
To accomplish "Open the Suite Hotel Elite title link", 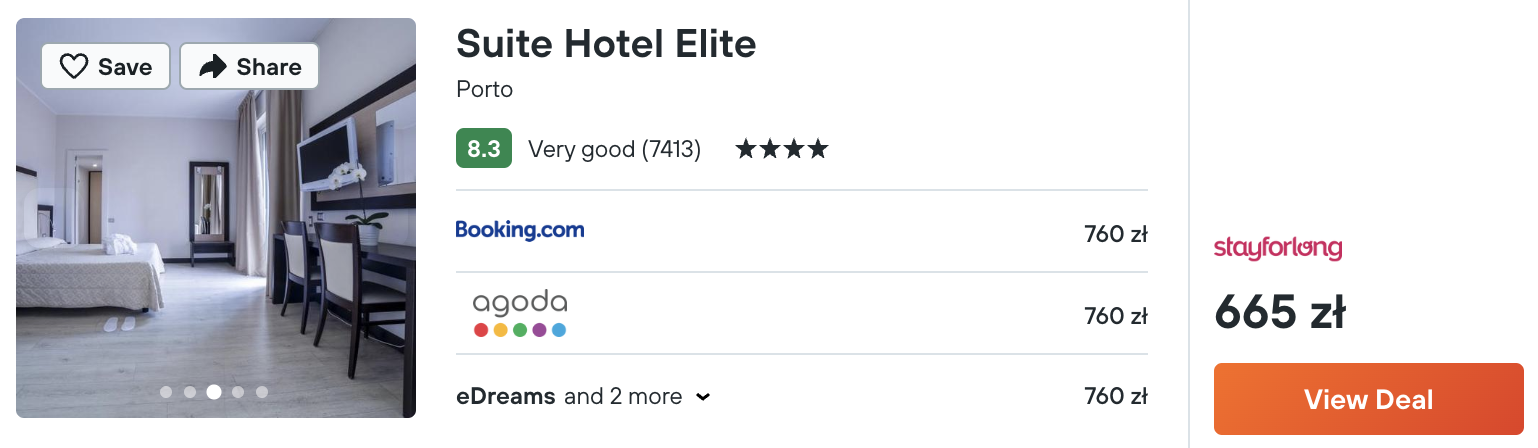I will click(x=606, y=43).
